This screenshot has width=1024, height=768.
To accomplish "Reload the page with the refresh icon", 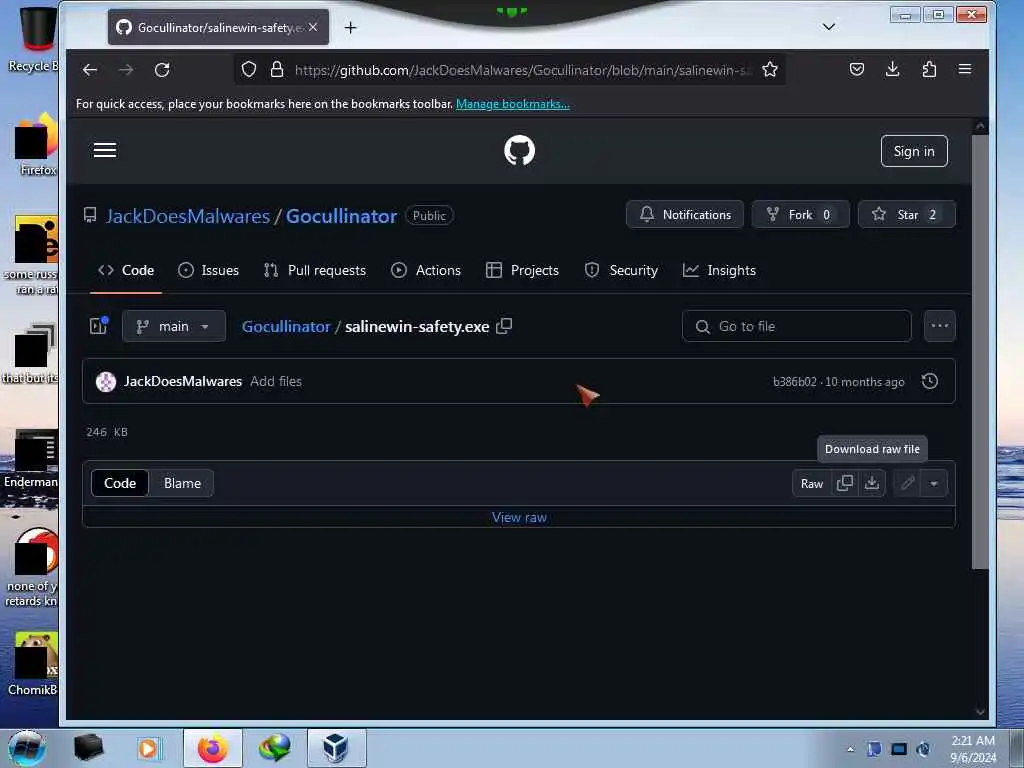I will coord(162,70).
